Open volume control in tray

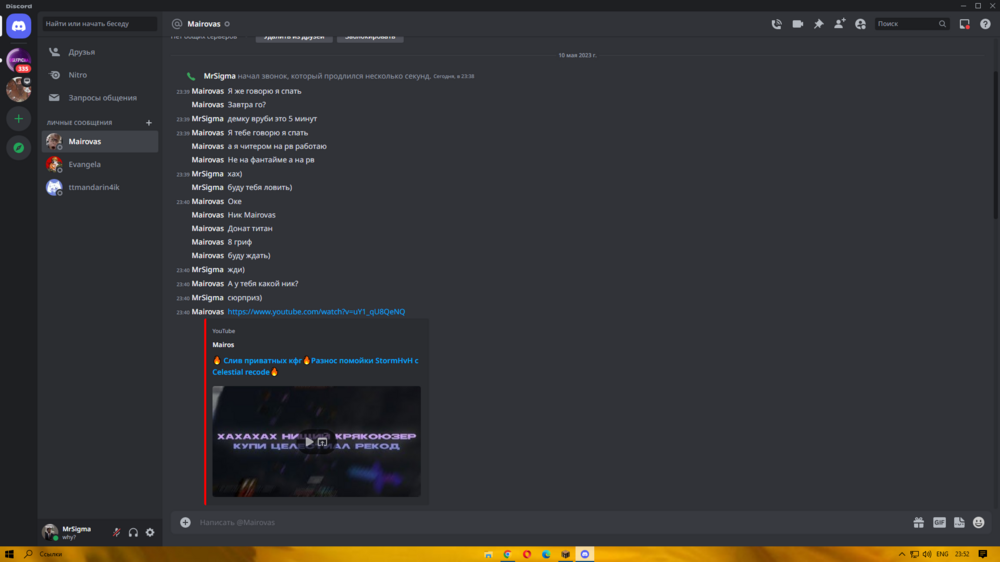(927, 554)
